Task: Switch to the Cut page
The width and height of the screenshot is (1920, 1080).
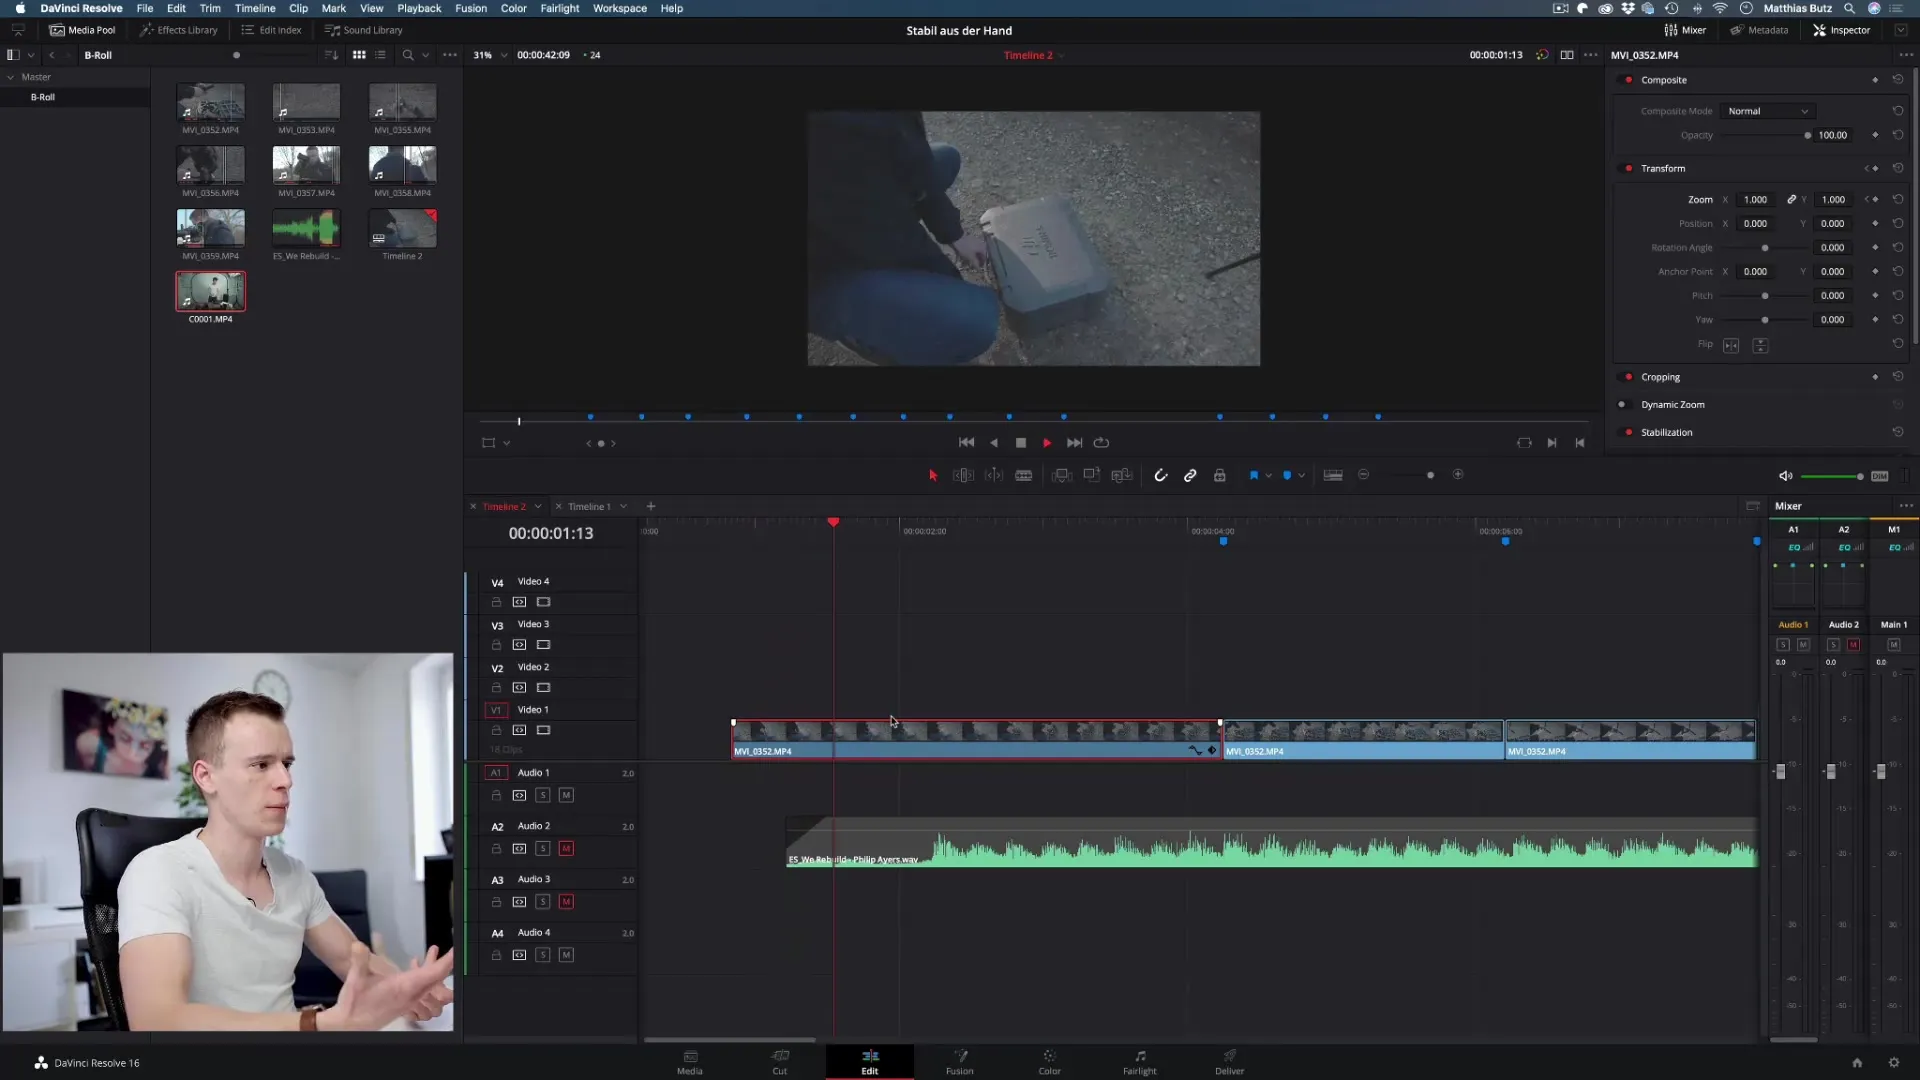Action: [780, 1062]
